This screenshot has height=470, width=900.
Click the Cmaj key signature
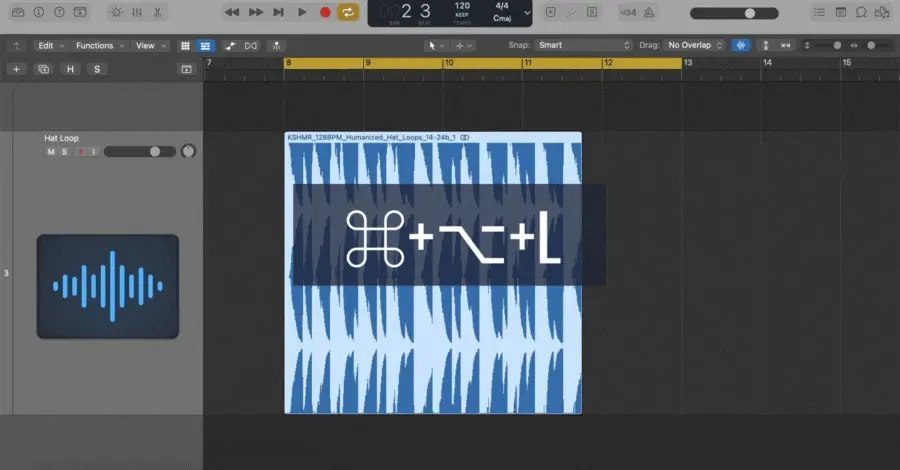[x=502, y=18]
